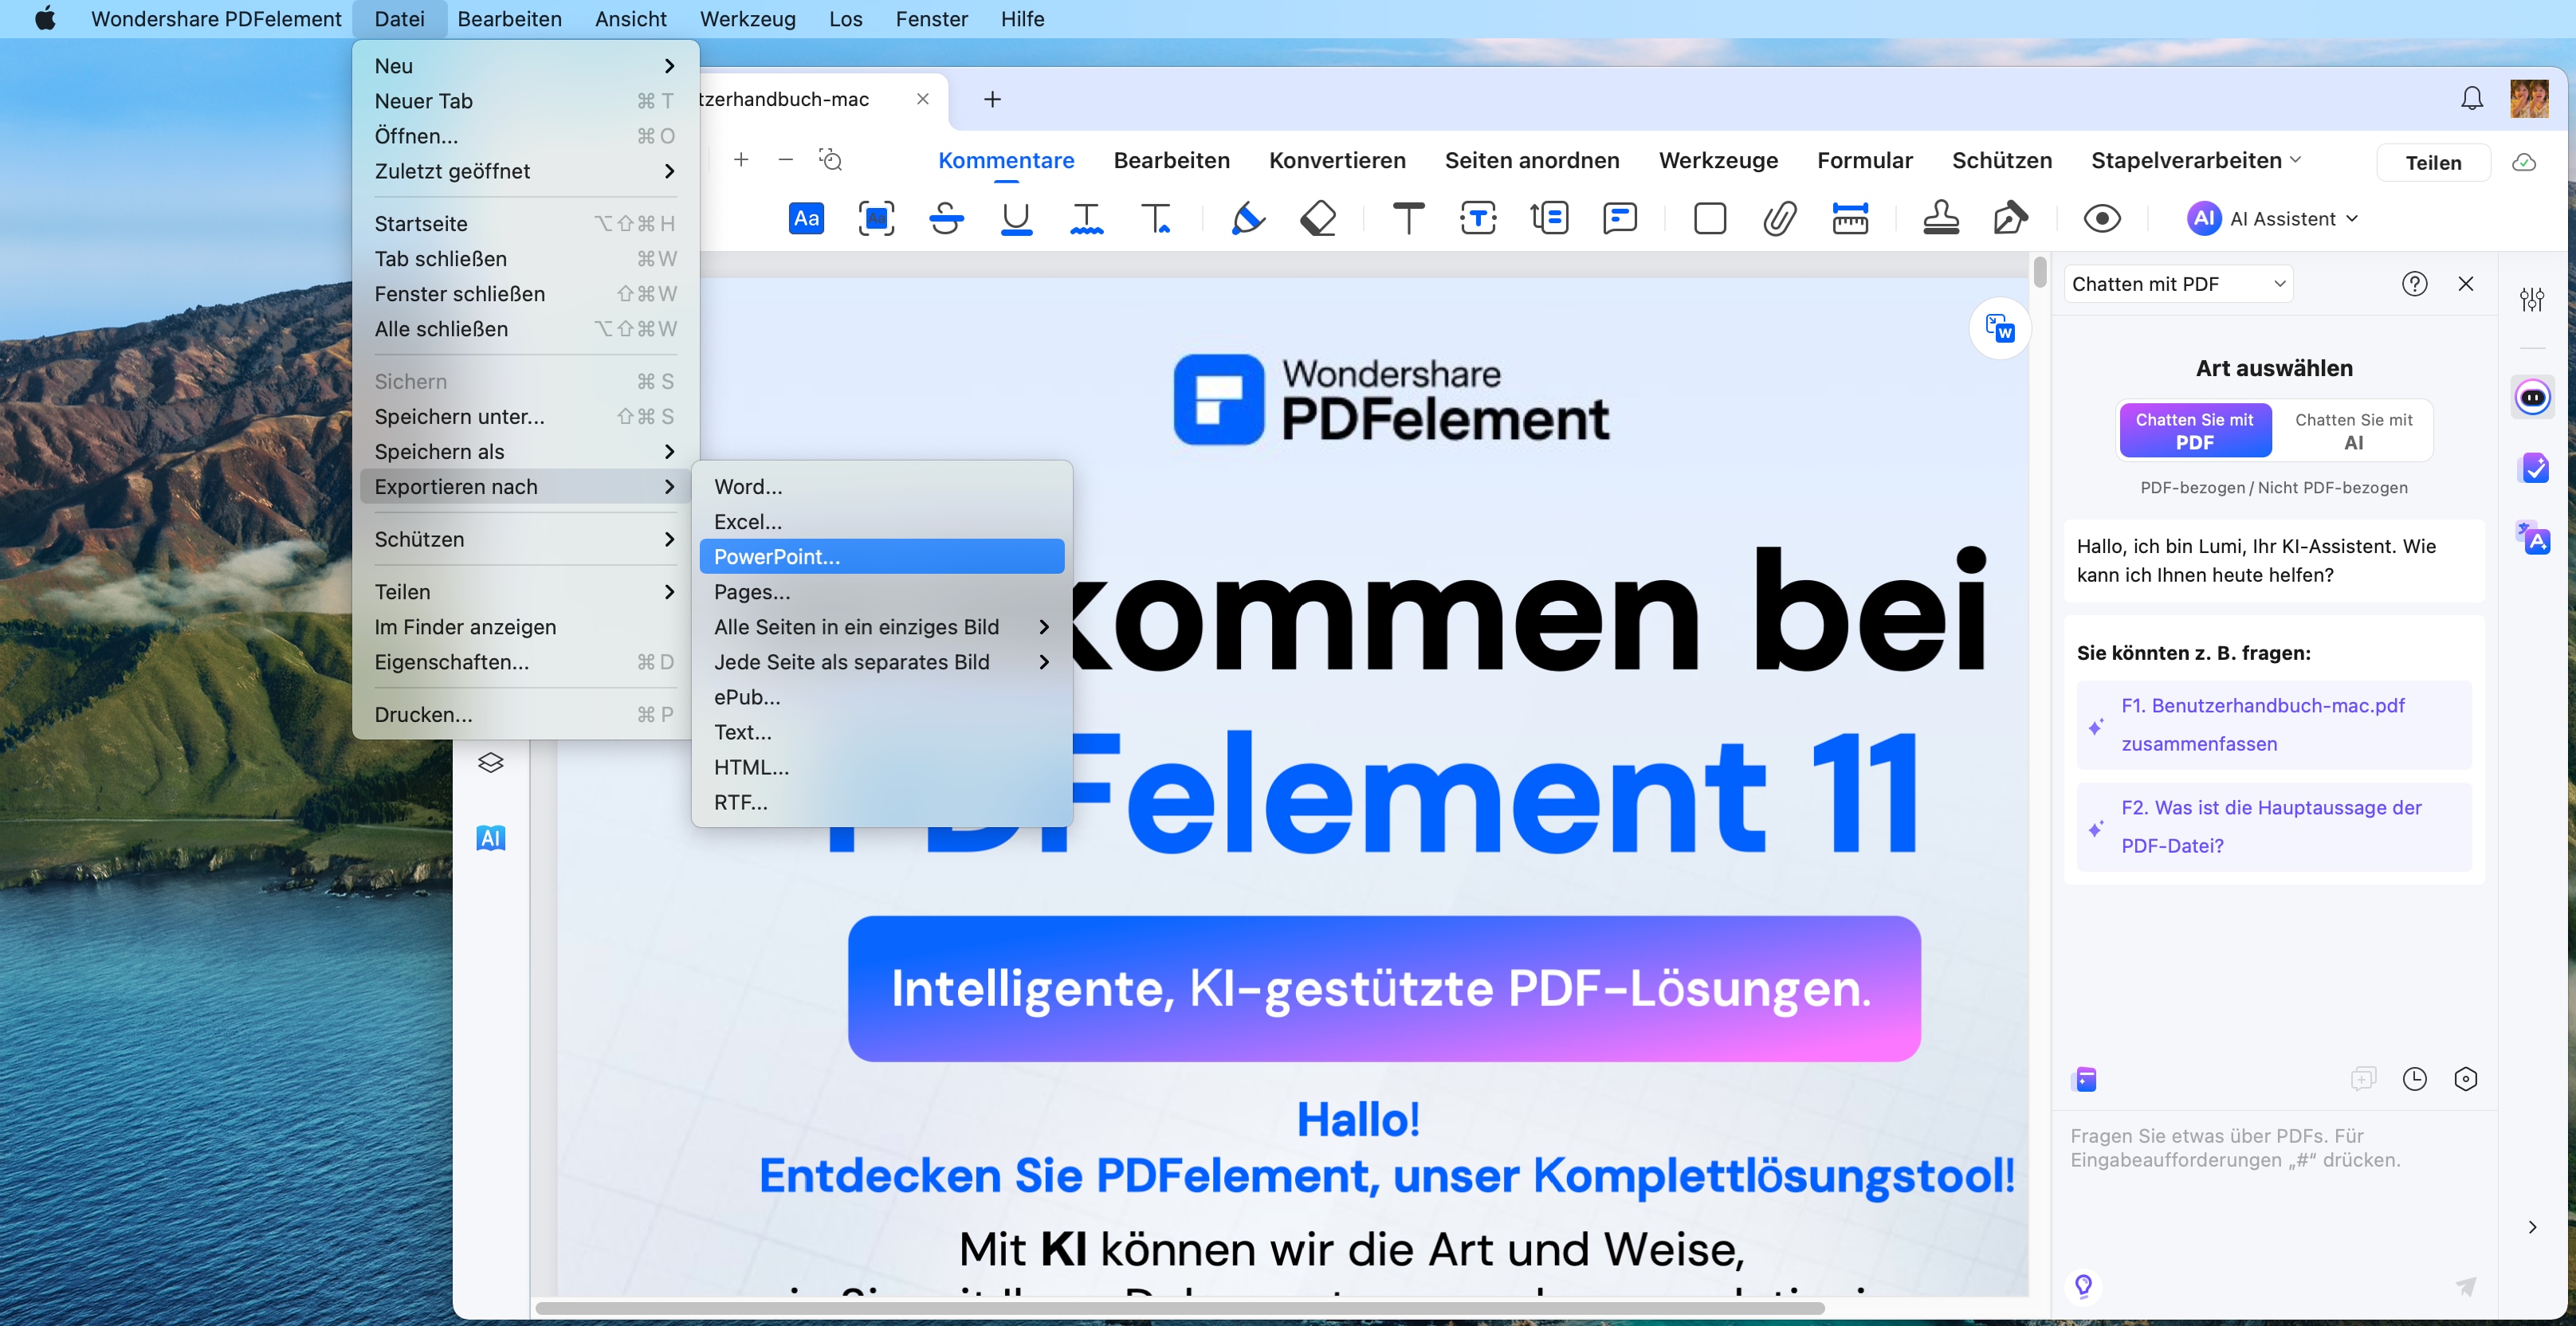
Task: Open the Ansicht menu in menu bar
Action: pyautogui.click(x=630, y=19)
